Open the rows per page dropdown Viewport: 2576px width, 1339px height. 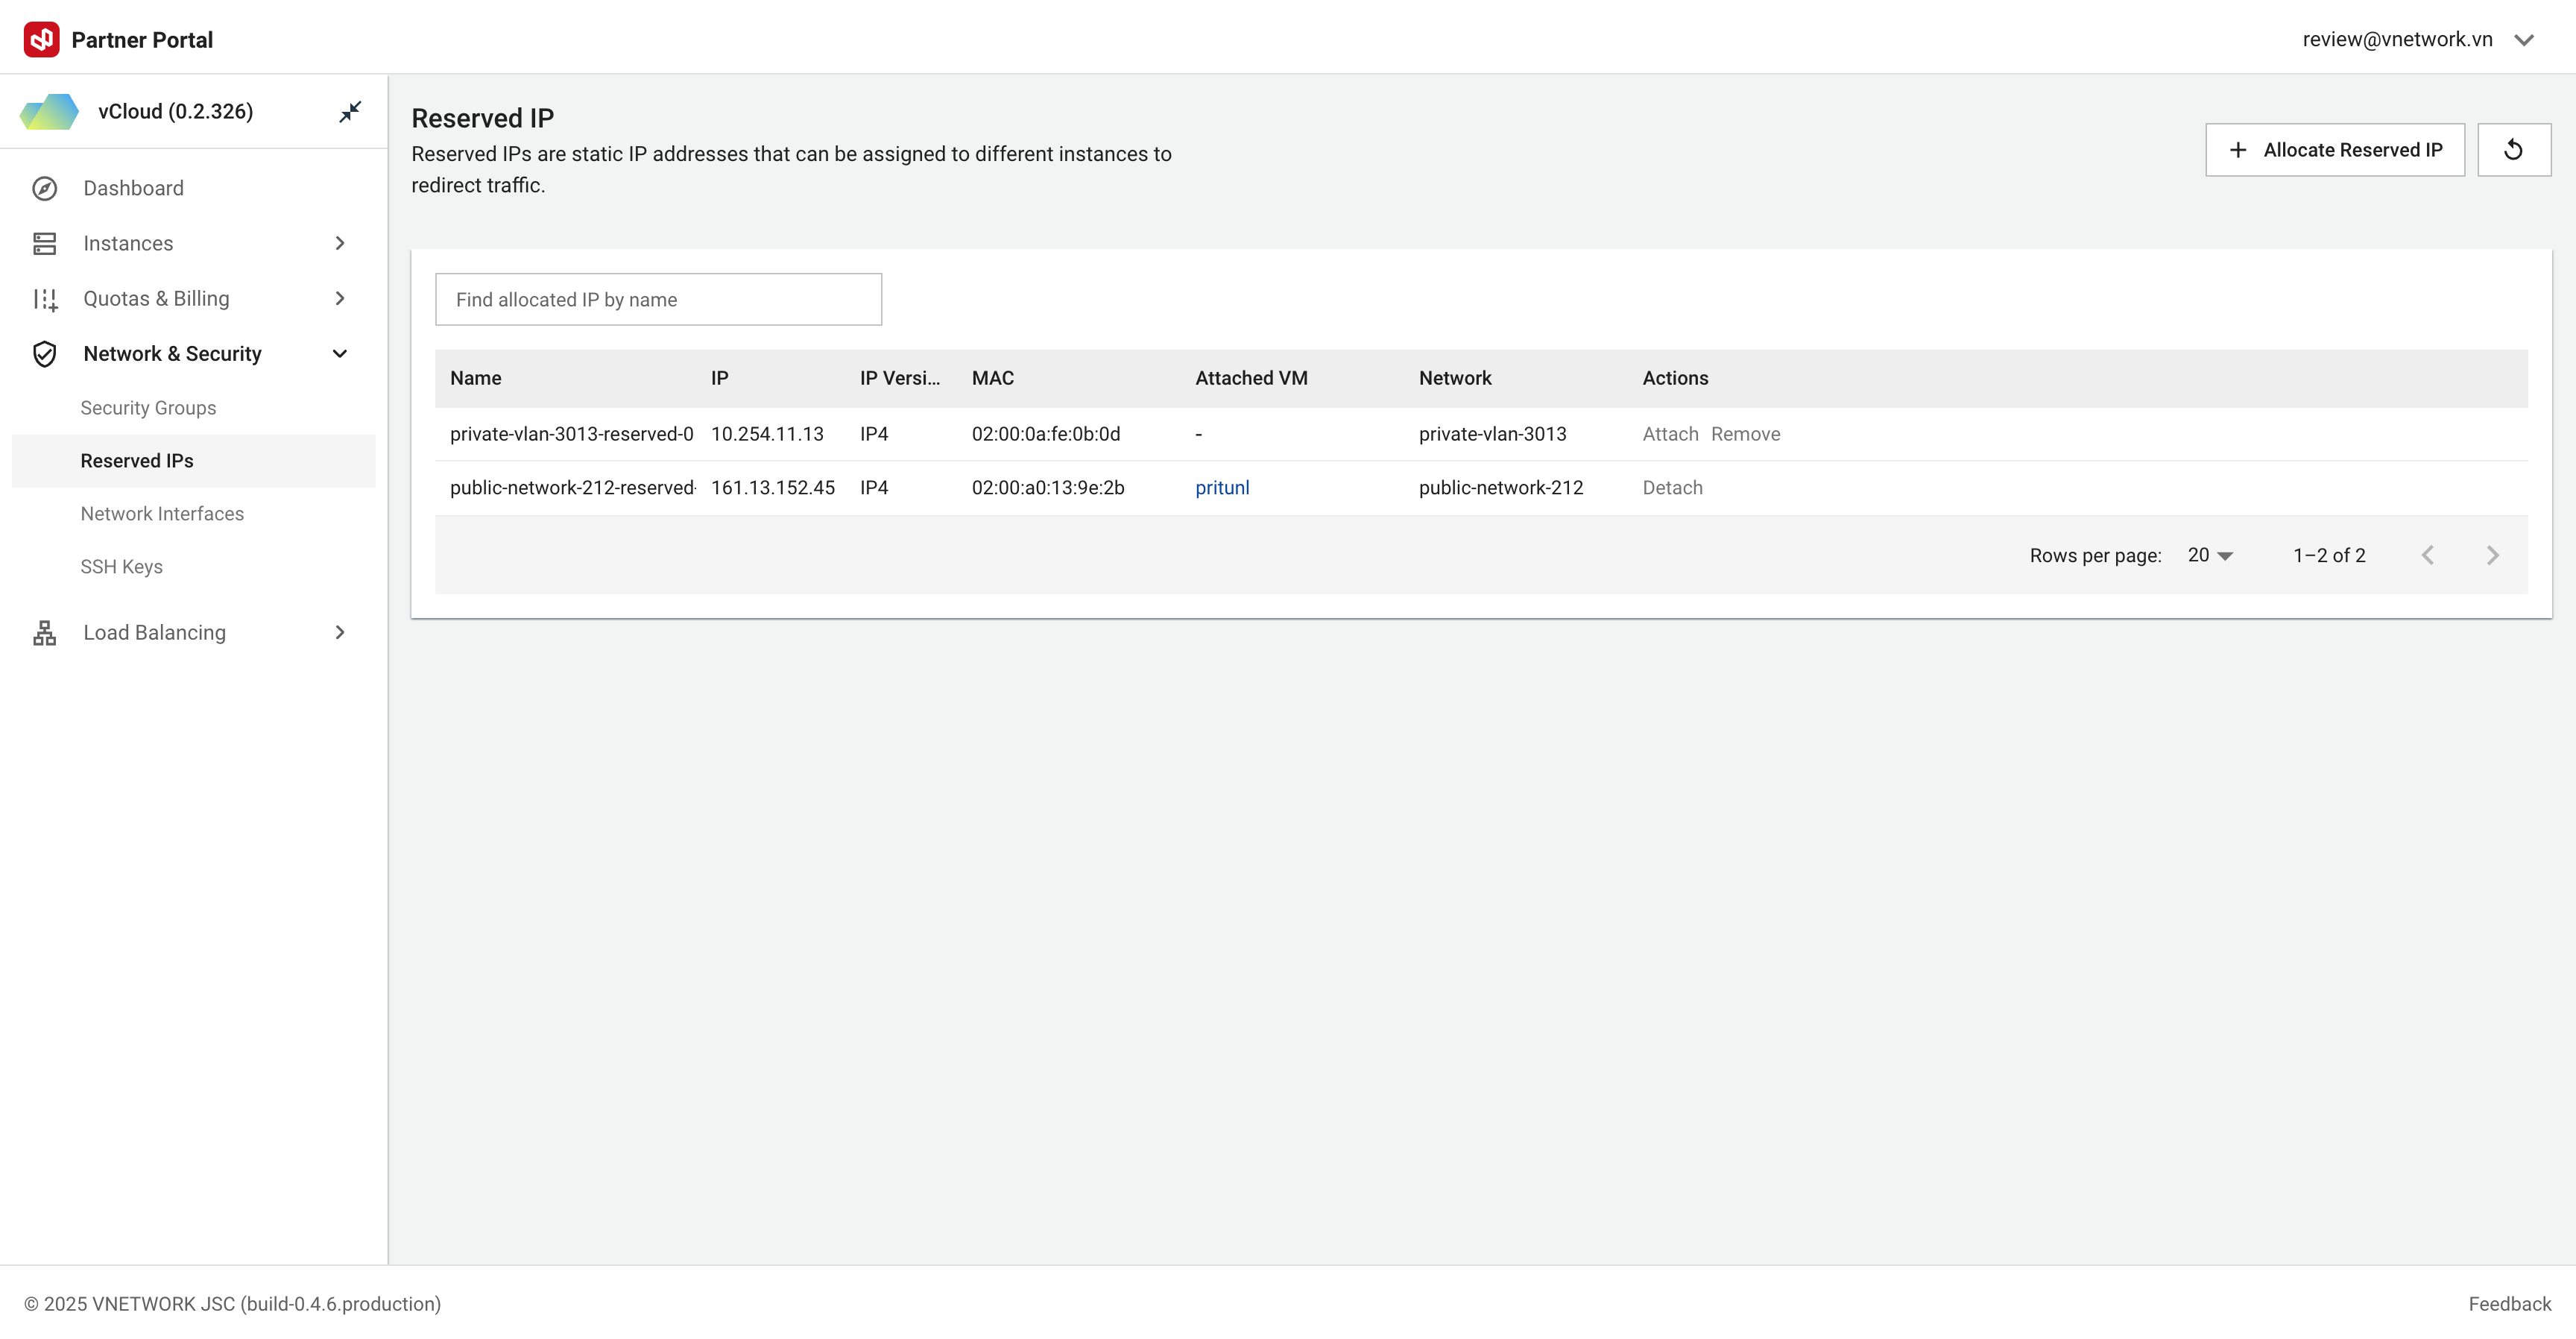click(2210, 555)
